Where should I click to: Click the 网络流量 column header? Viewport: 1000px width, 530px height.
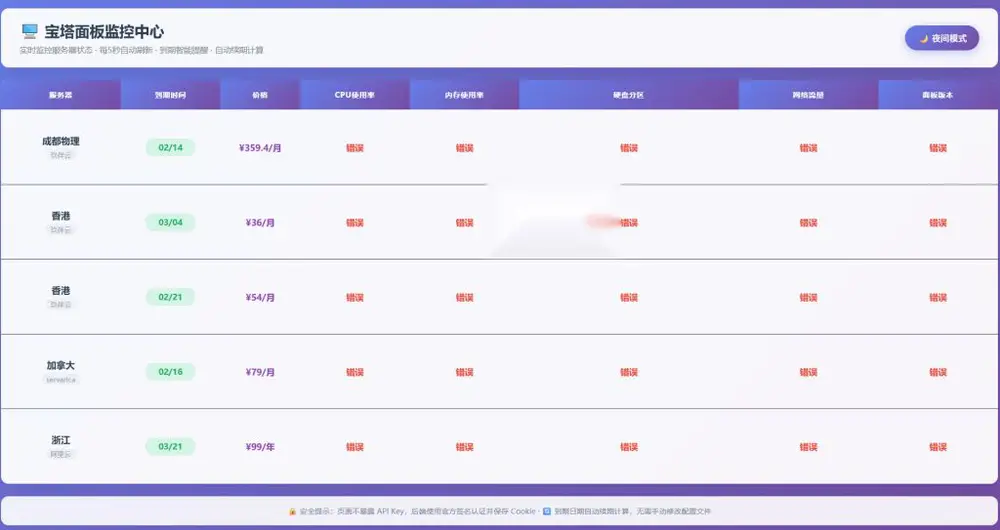pos(808,95)
